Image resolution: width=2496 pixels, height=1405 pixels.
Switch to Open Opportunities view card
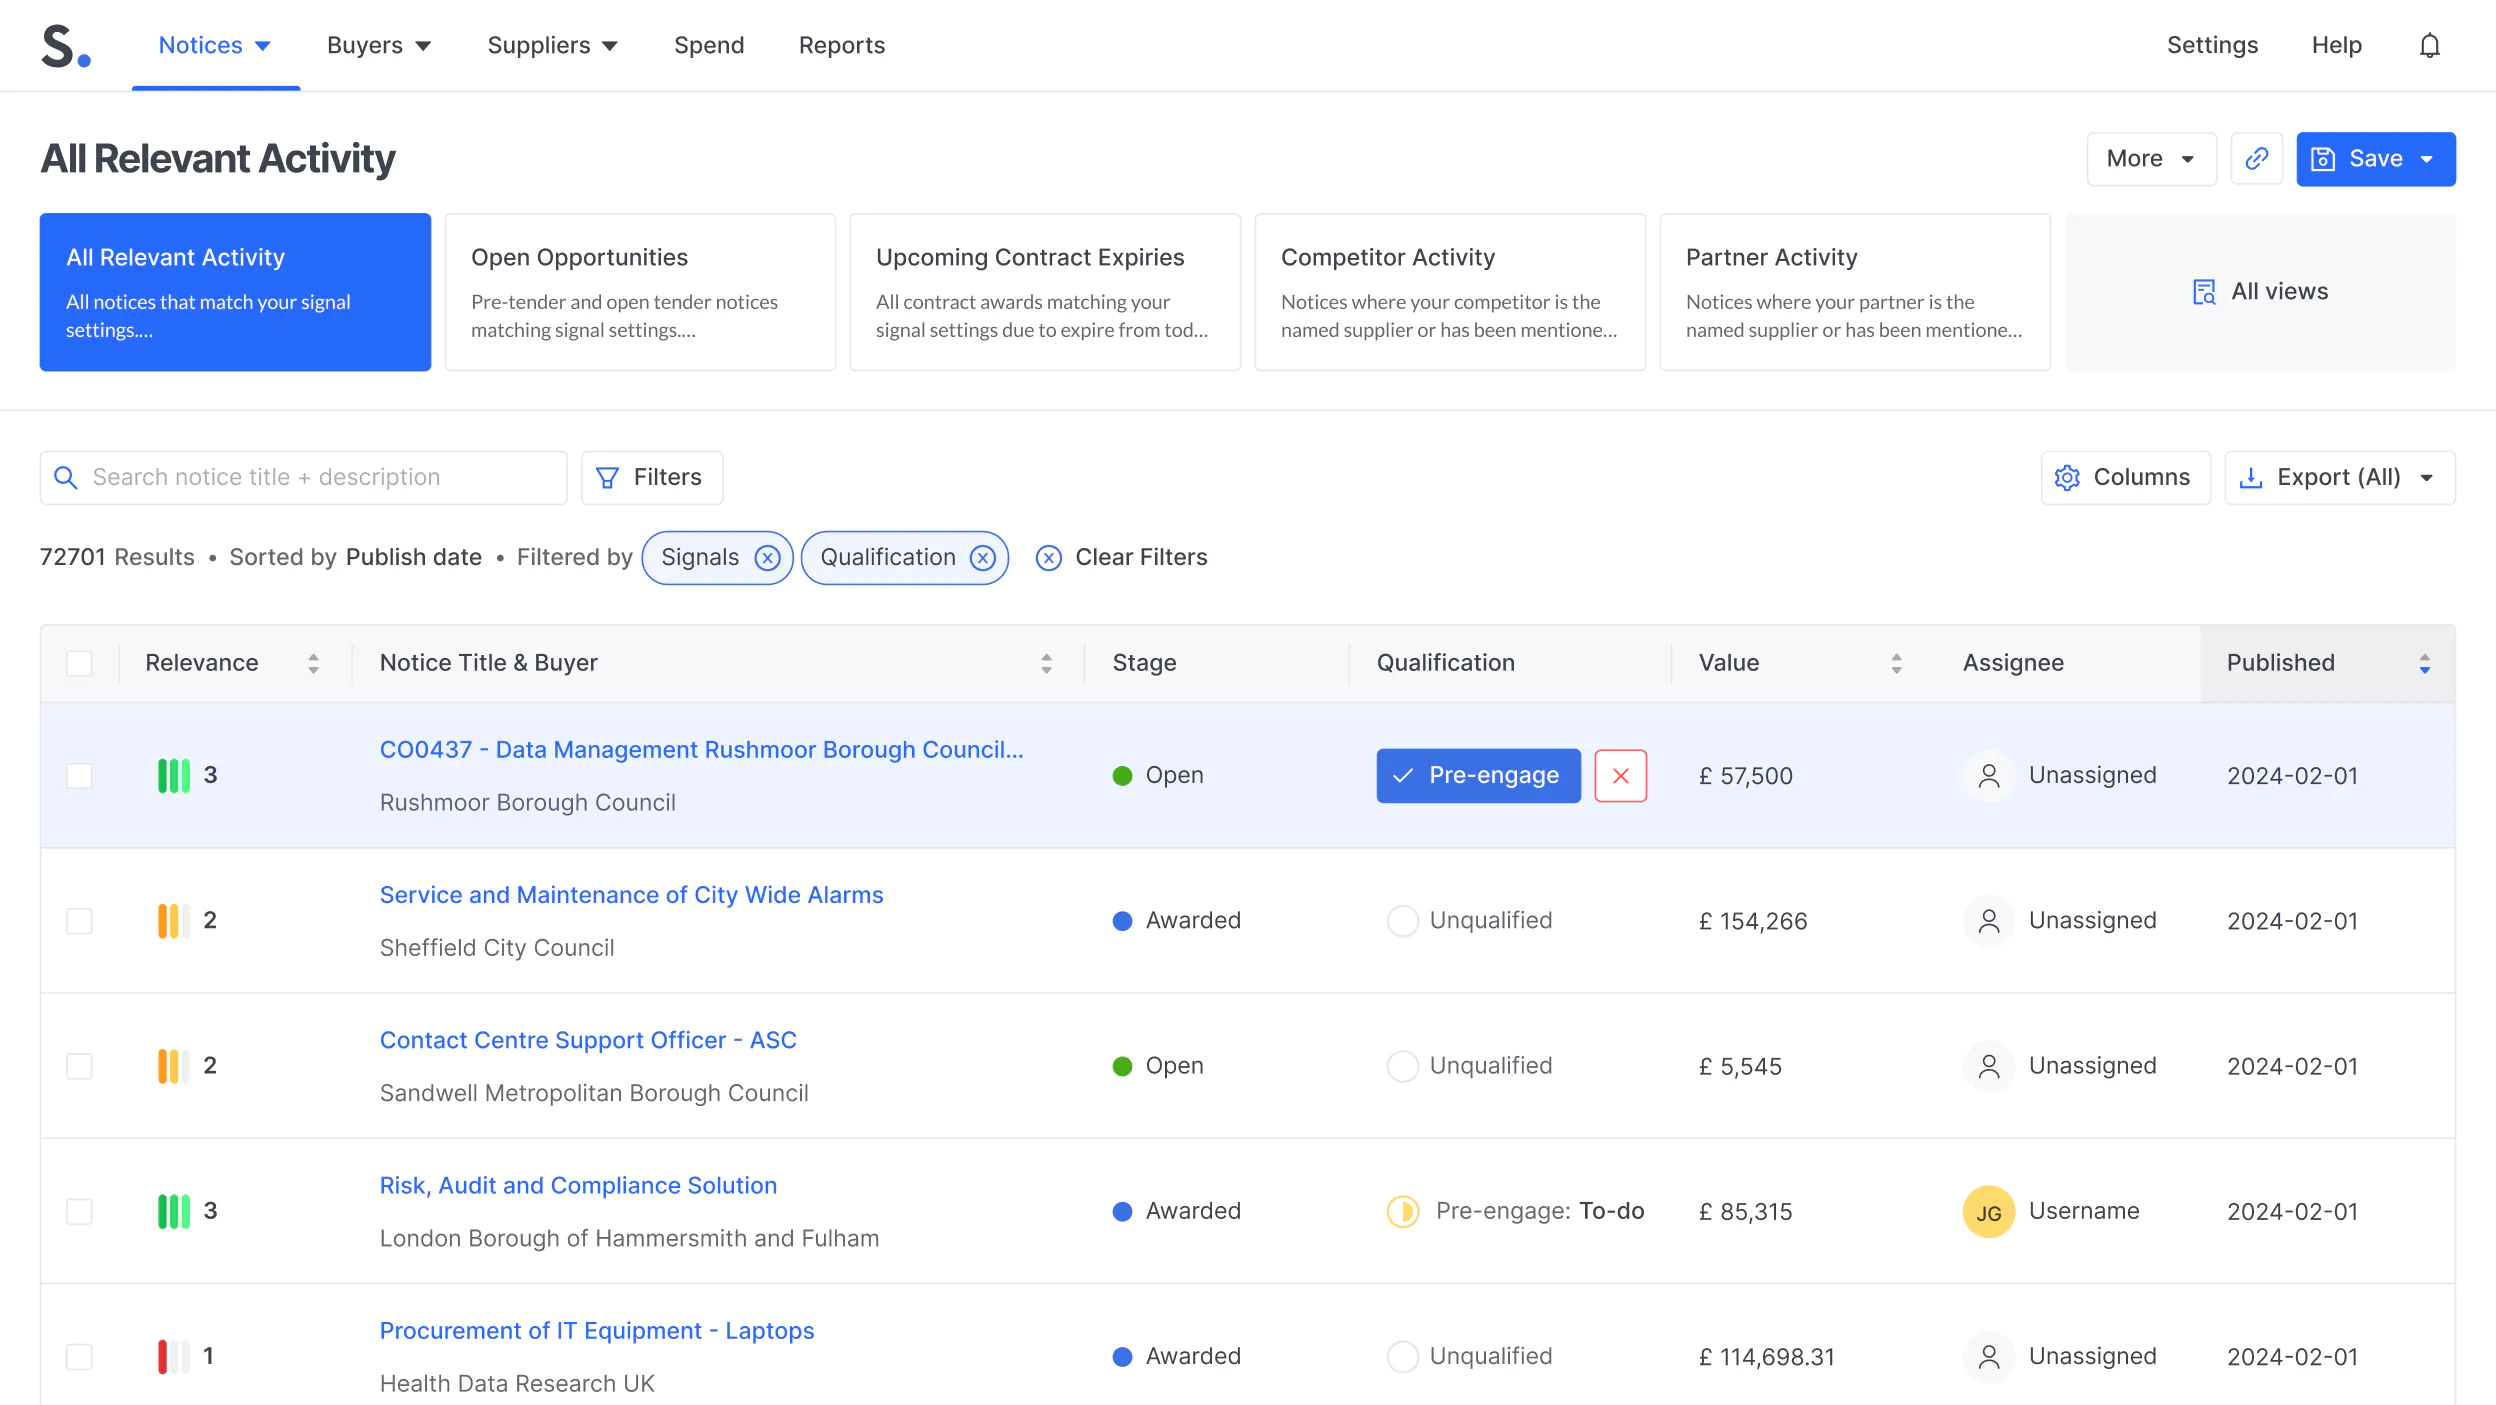640,292
